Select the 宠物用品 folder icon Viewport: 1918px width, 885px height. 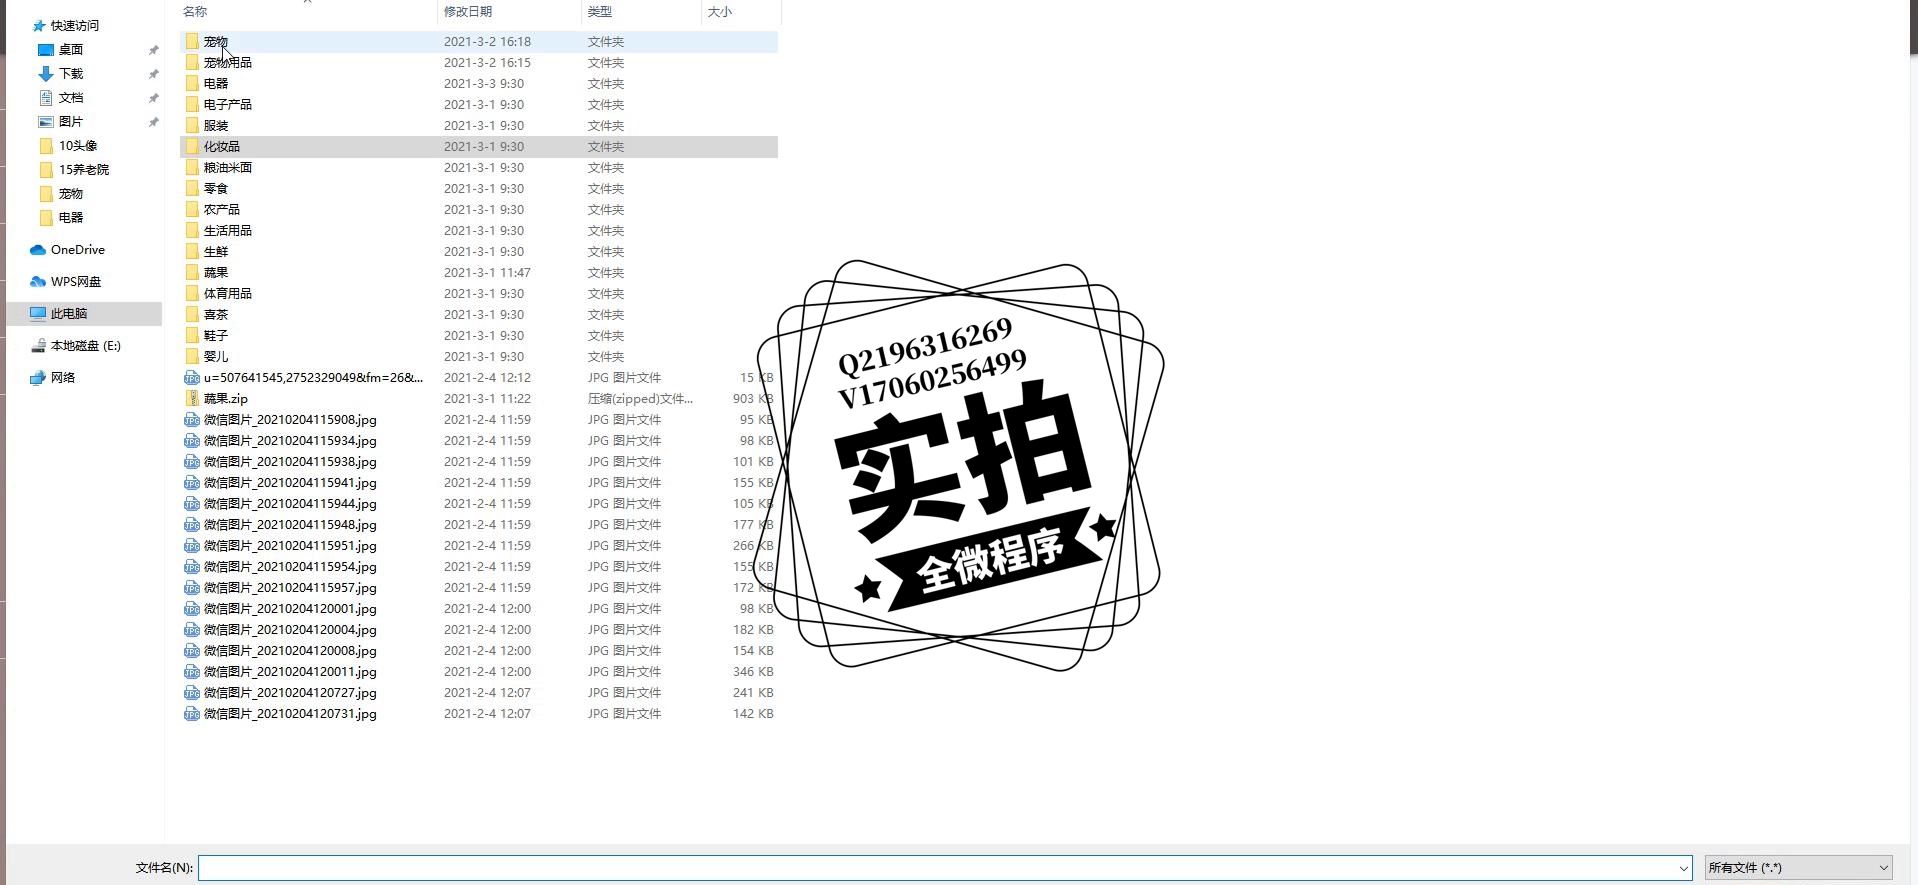192,63
